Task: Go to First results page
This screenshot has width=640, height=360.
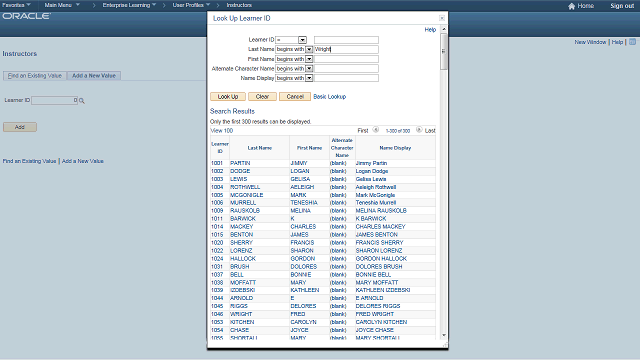Action: 363,131
